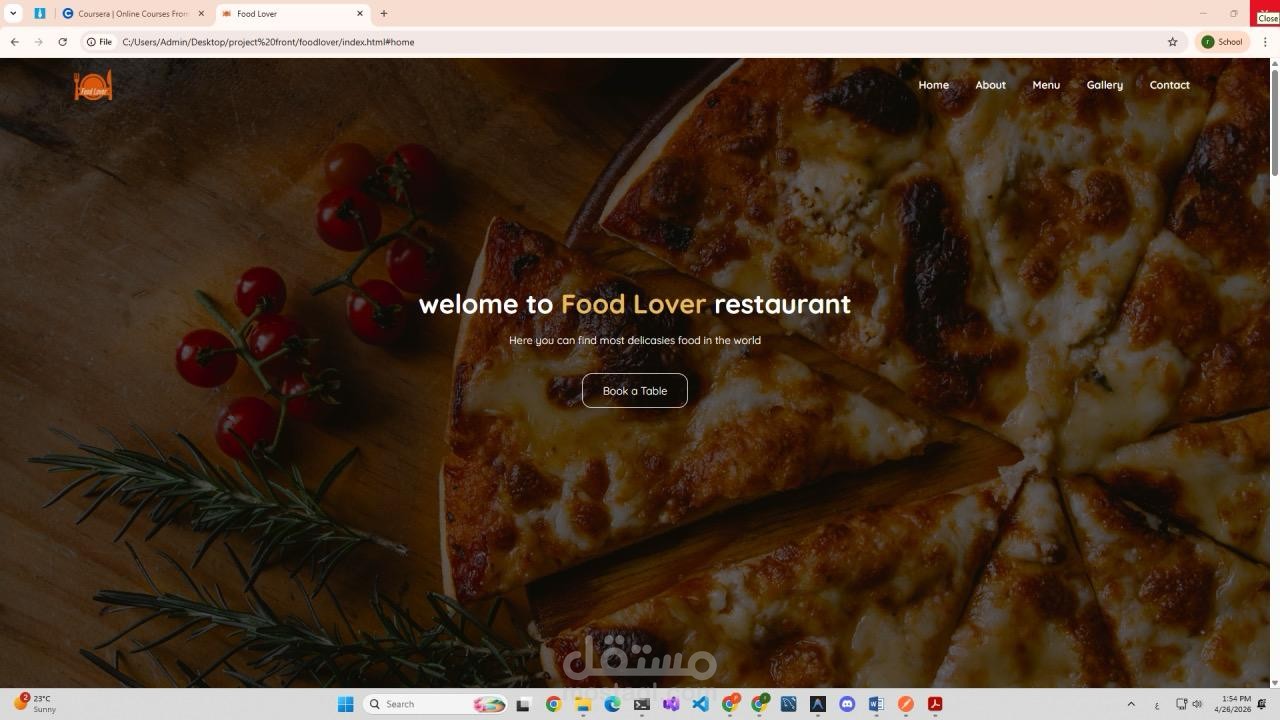Click the Book a Table button
Image resolution: width=1280 pixels, height=720 pixels.
coord(635,391)
